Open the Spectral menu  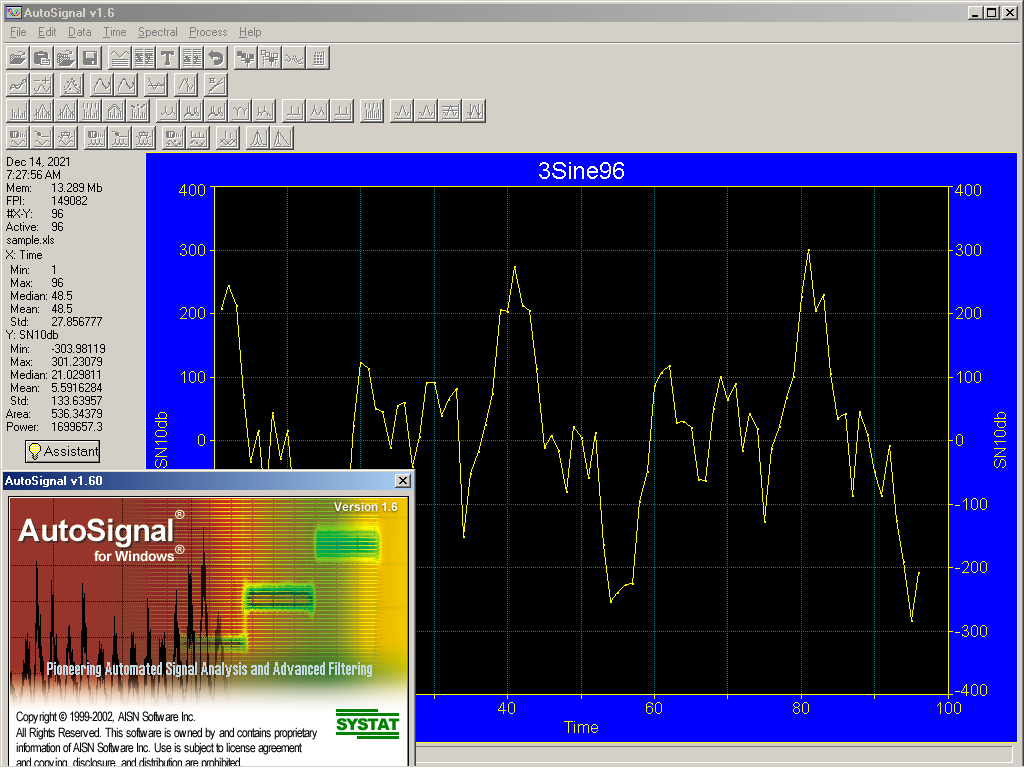point(157,32)
